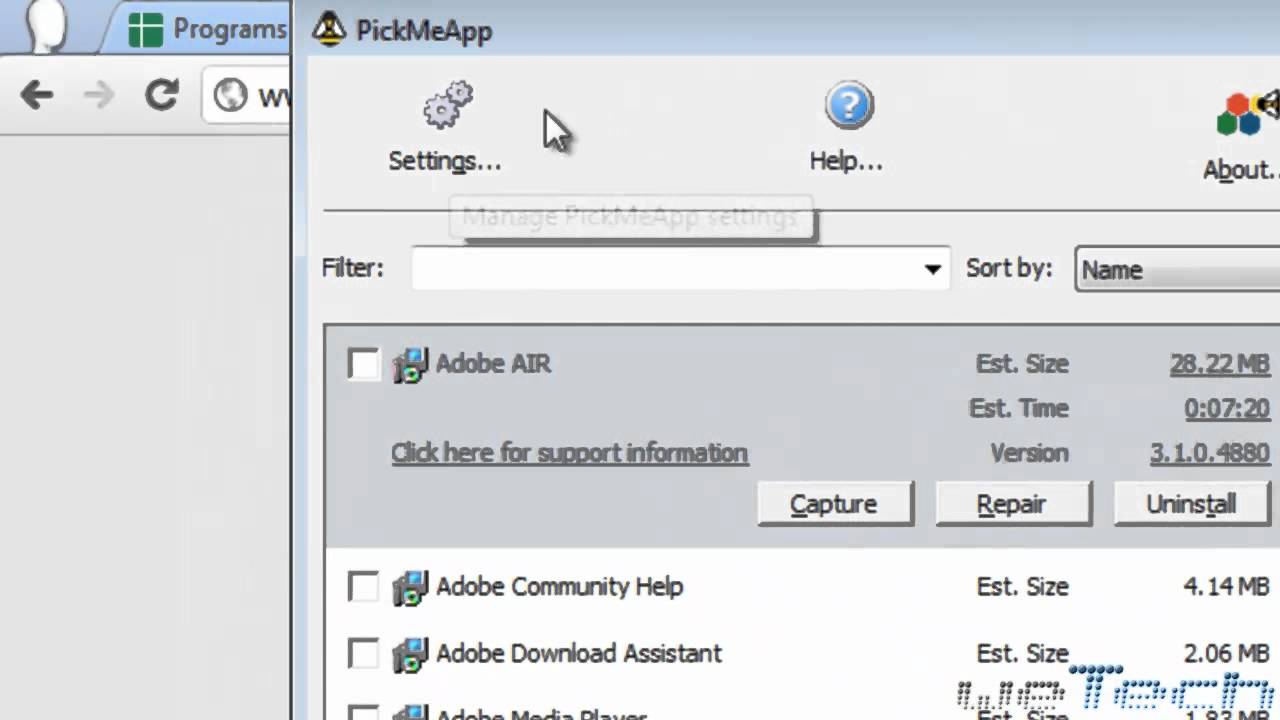This screenshot has height=720, width=1280.
Task: Click the globe icon in browser address bar
Action: coord(230,95)
